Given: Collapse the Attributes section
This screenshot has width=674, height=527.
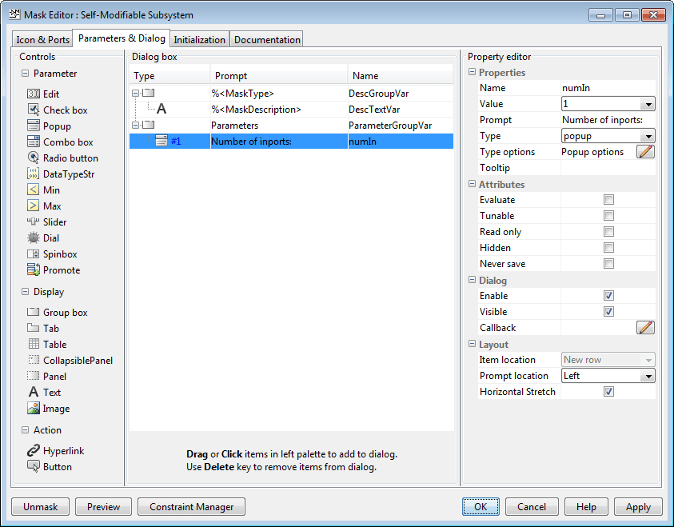Looking at the screenshot, I should [x=472, y=184].
